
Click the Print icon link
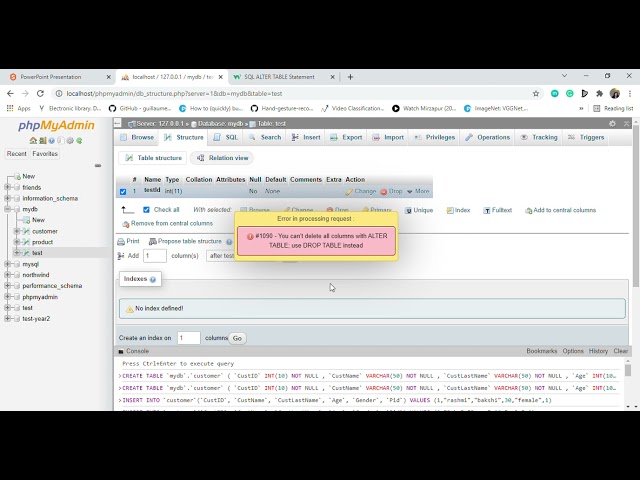coord(128,241)
